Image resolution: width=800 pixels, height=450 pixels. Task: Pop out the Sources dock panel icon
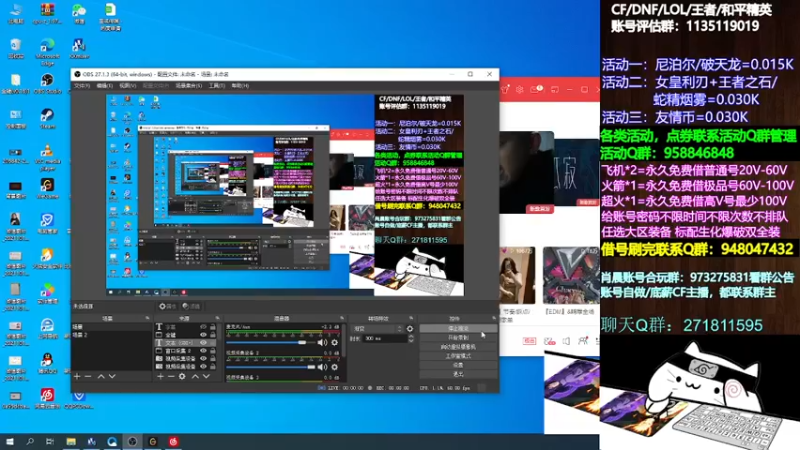pyautogui.click(x=217, y=318)
